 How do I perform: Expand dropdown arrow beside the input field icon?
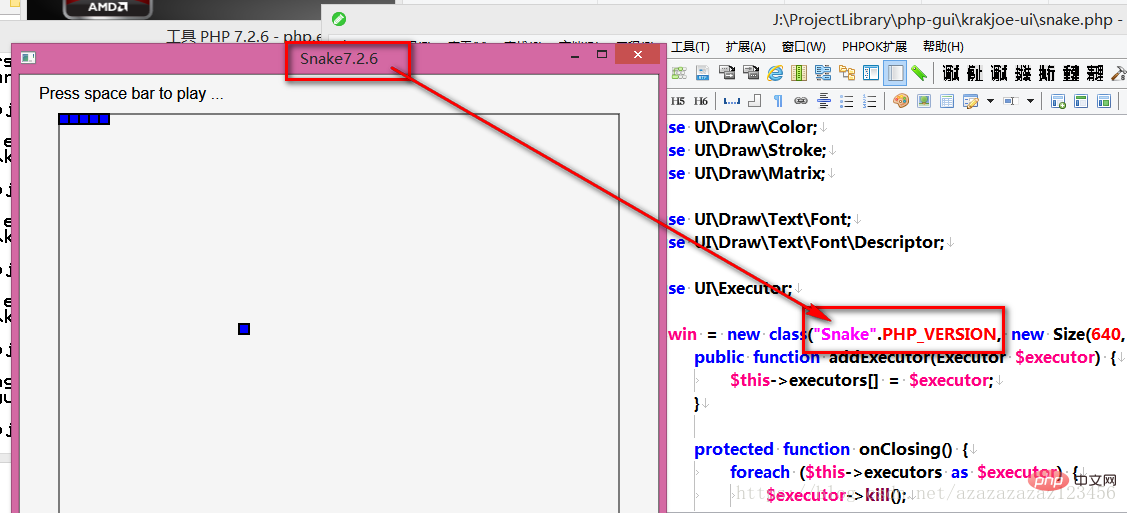point(1030,101)
